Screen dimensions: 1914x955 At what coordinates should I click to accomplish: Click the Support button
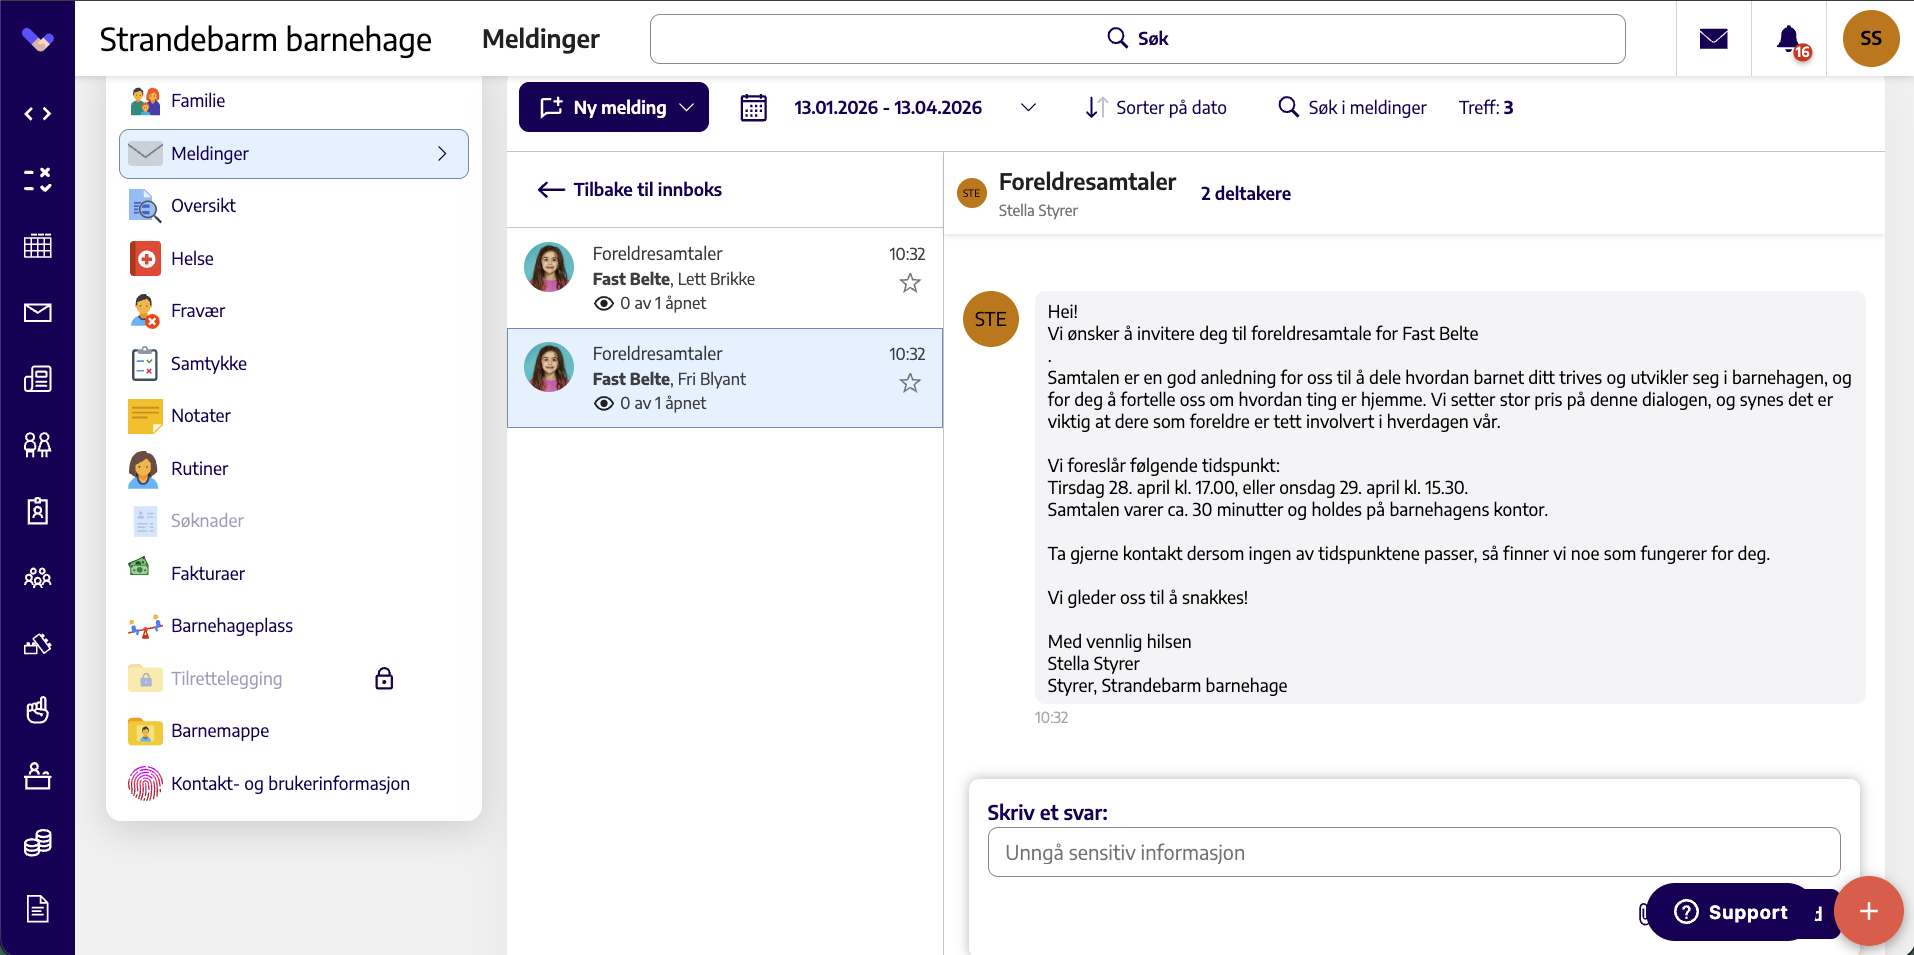click(x=1730, y=912)
